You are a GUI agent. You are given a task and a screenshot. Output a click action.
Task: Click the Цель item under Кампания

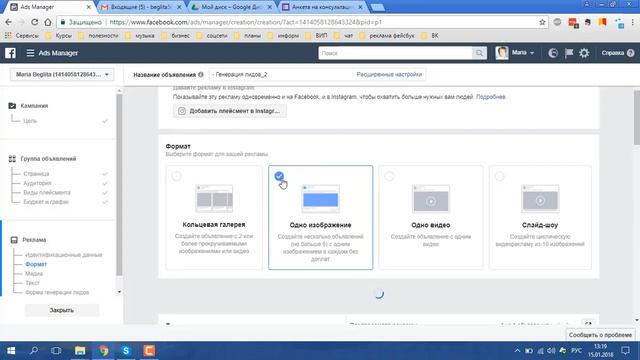point(30,121)
